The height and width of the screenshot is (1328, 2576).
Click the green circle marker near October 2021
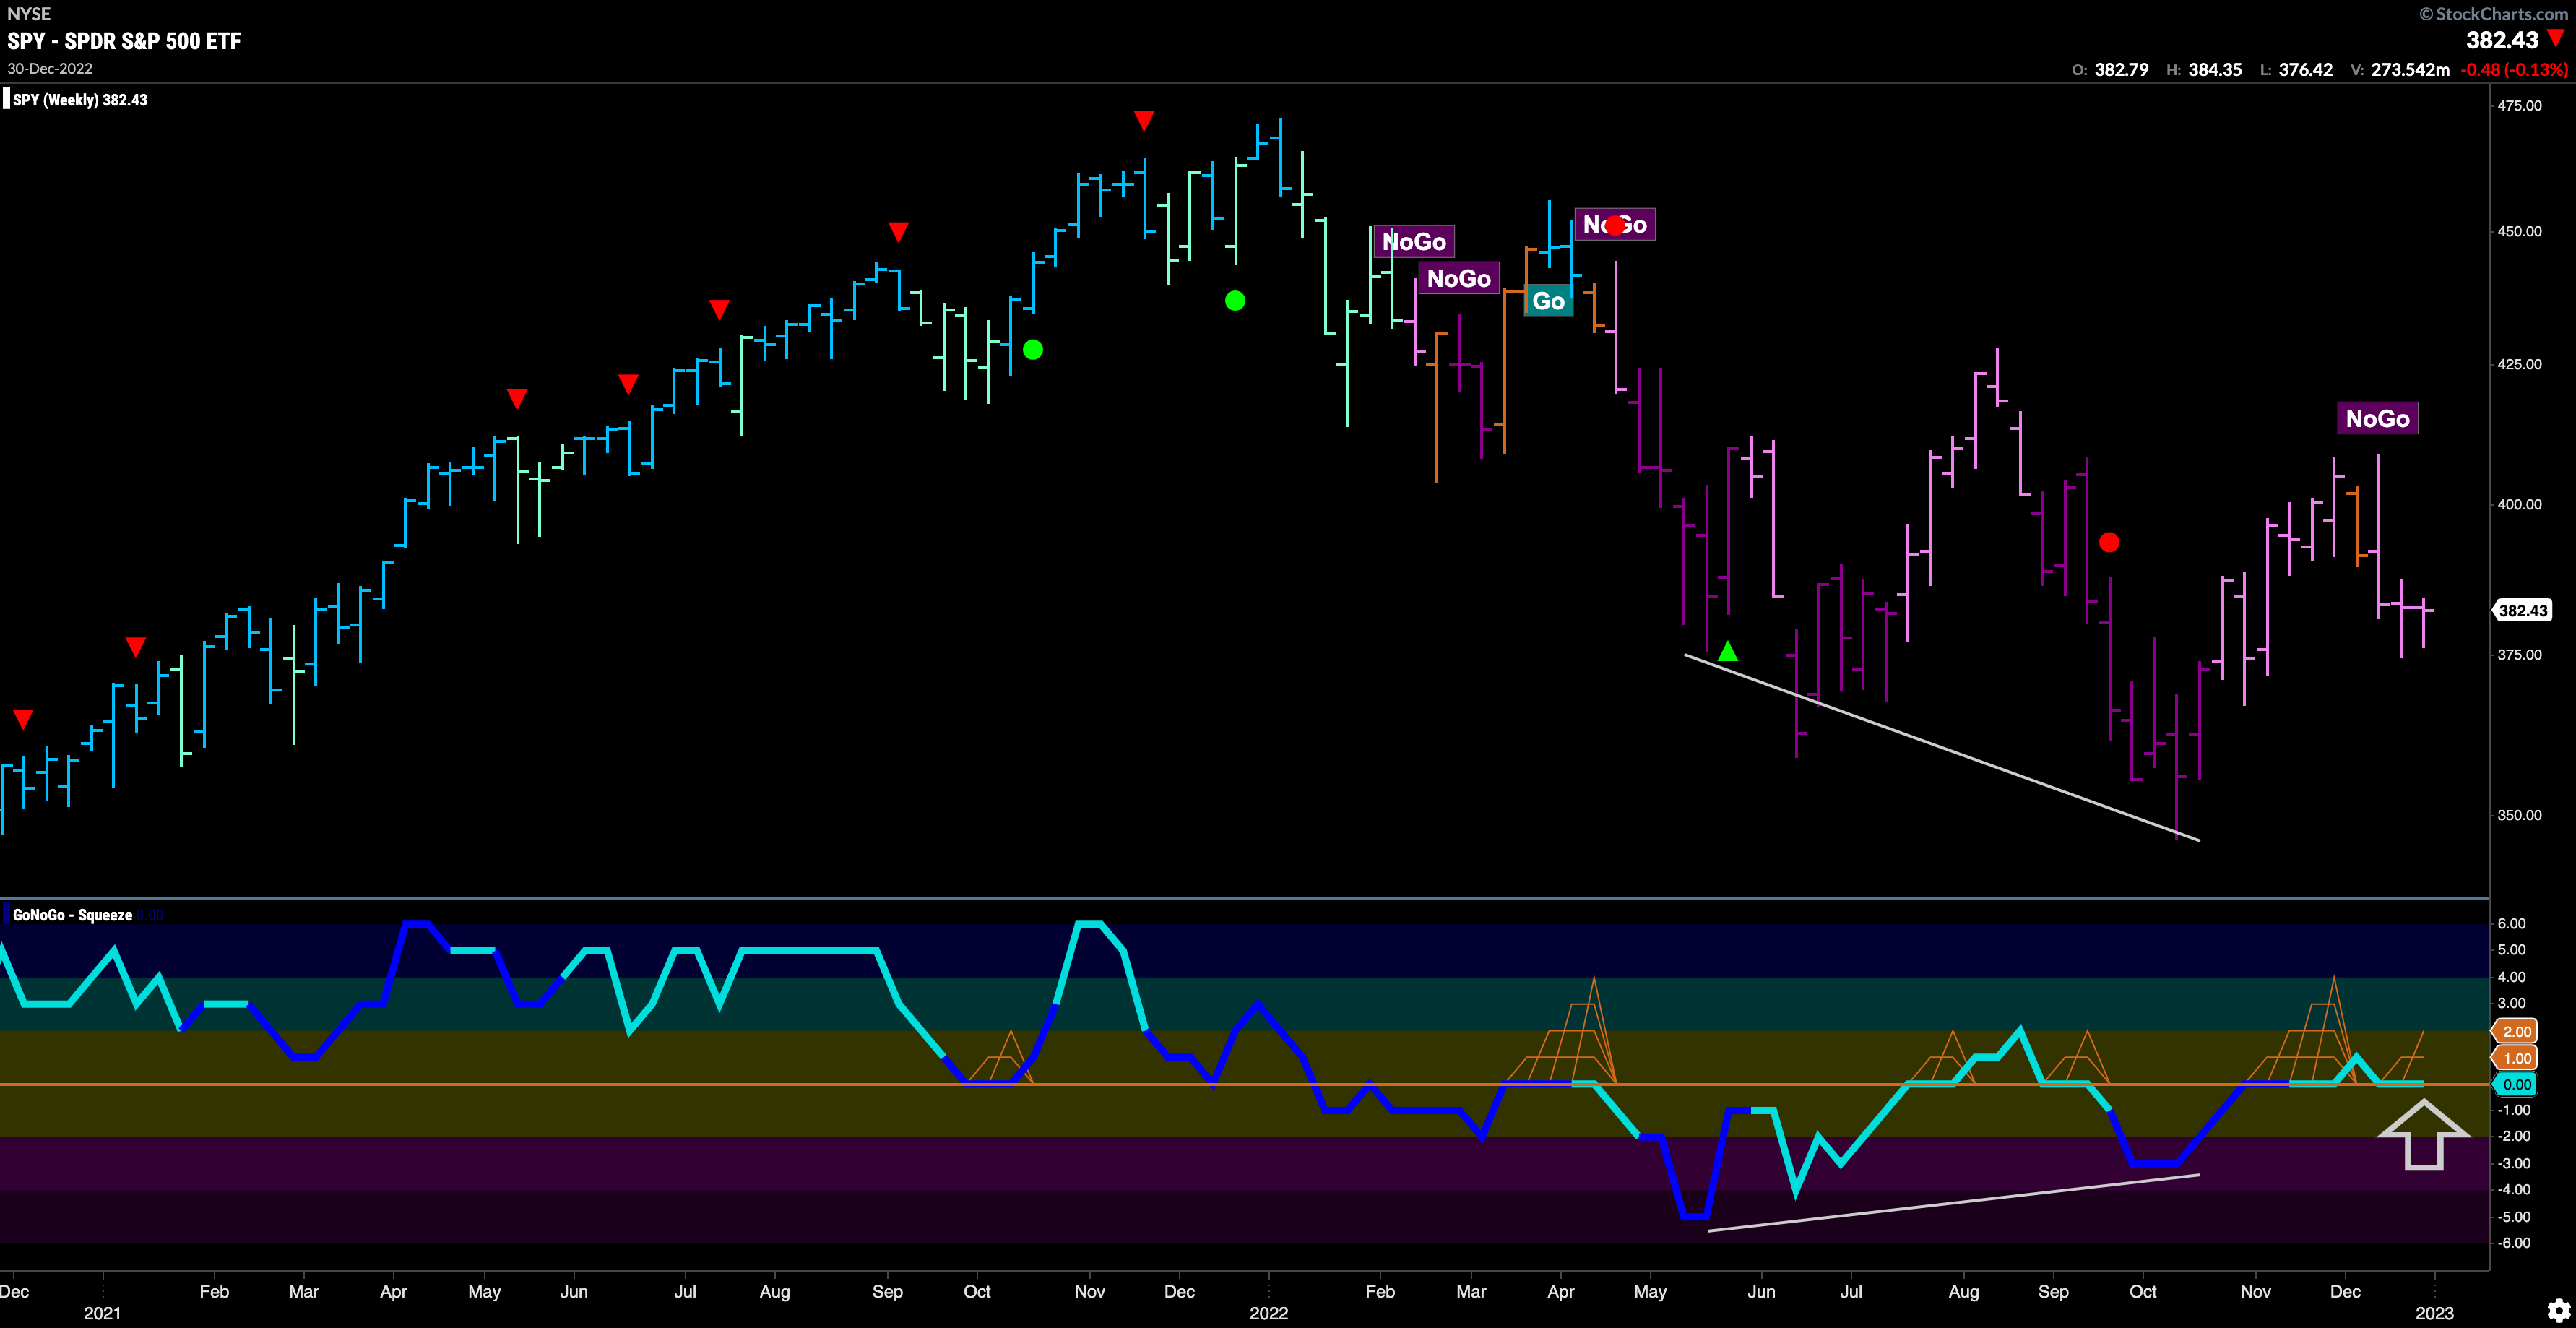1033,350
